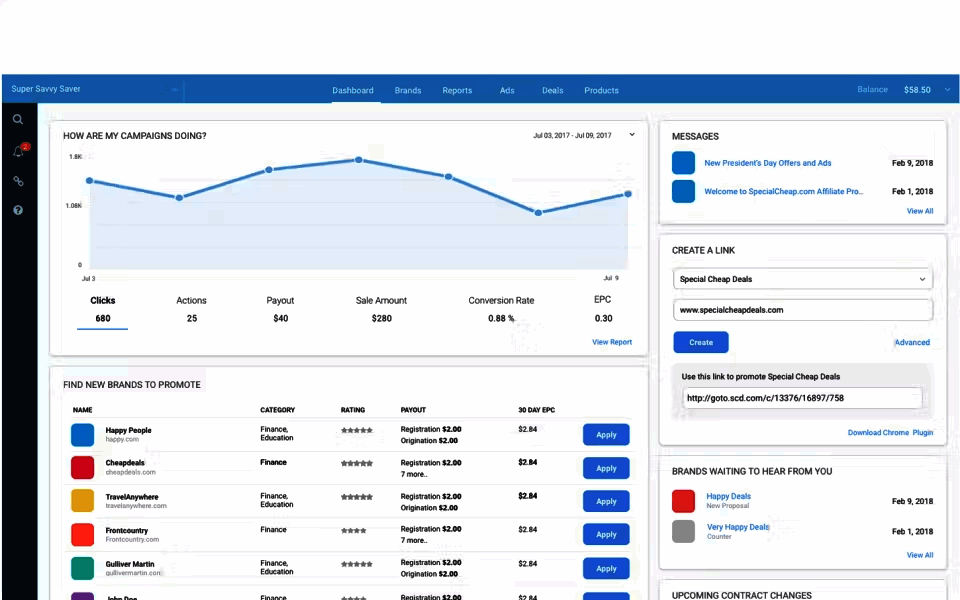
Task: Open the View Report link
Action: pos(612,342)
